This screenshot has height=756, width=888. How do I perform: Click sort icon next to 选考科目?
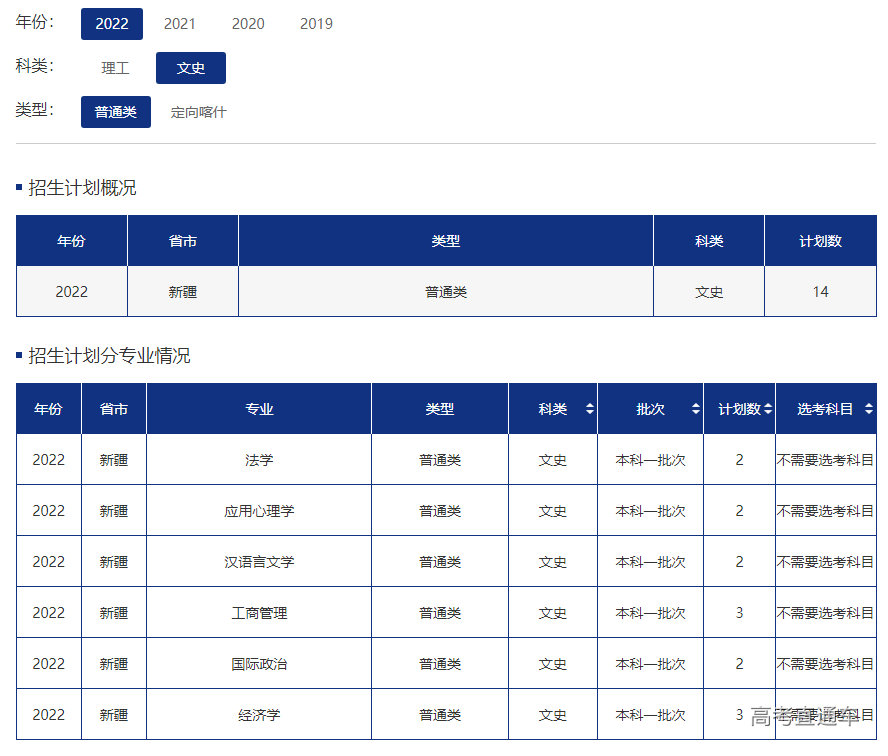click(868, 409)
